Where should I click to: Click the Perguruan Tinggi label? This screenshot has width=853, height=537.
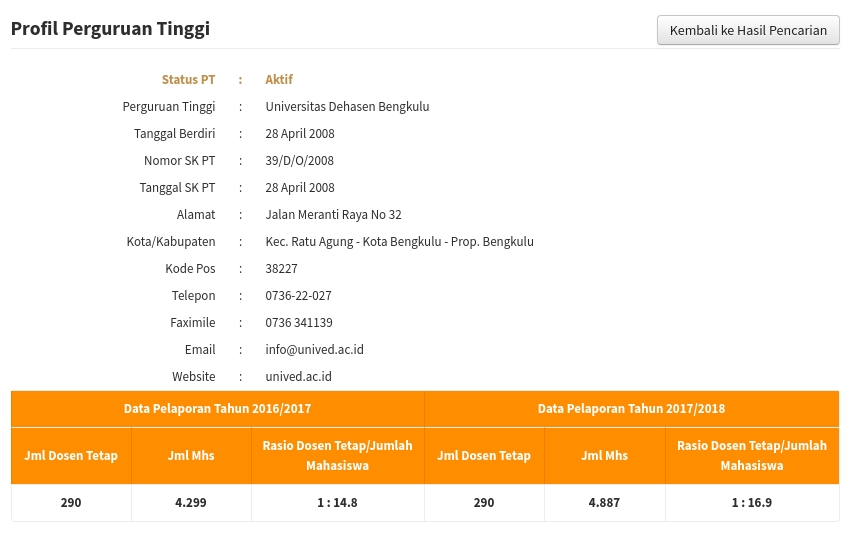169,107
